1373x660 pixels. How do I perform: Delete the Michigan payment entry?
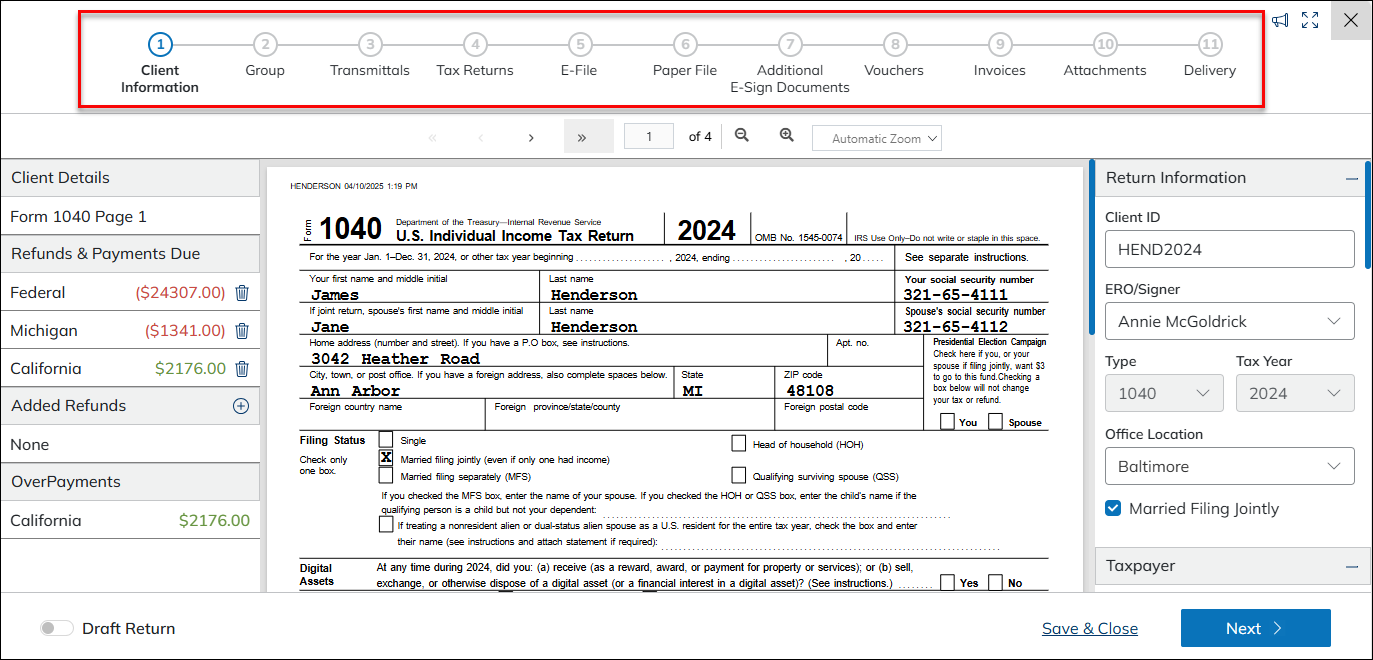[241, 331]
